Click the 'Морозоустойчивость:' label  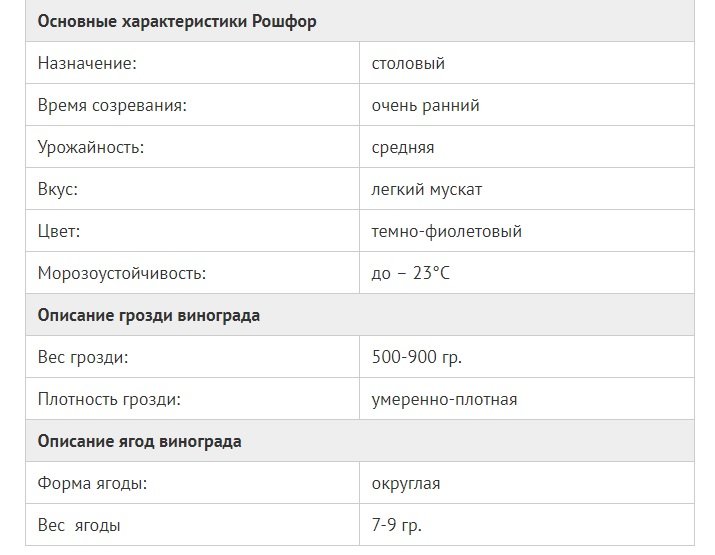coord(122,273)
